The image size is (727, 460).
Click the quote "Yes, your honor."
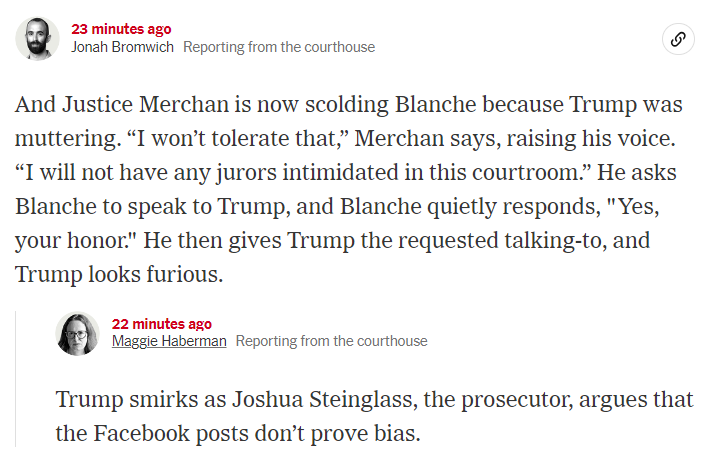tap(337, 223)
